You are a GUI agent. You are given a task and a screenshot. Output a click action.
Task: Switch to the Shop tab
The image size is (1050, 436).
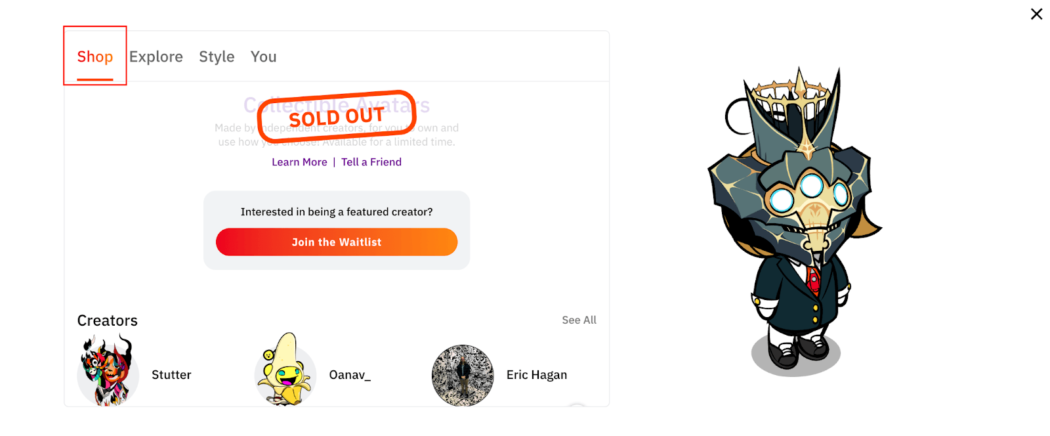[x=95, y=57]
